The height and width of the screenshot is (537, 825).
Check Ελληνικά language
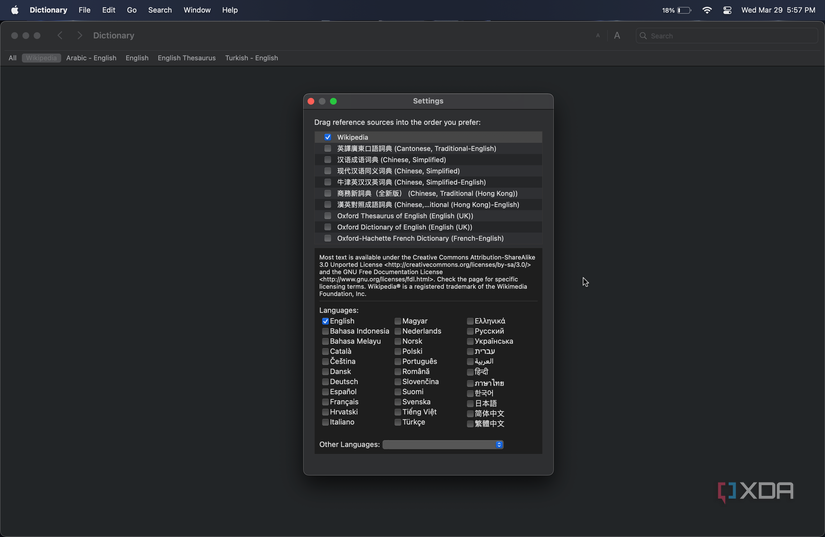coord(470,321)
